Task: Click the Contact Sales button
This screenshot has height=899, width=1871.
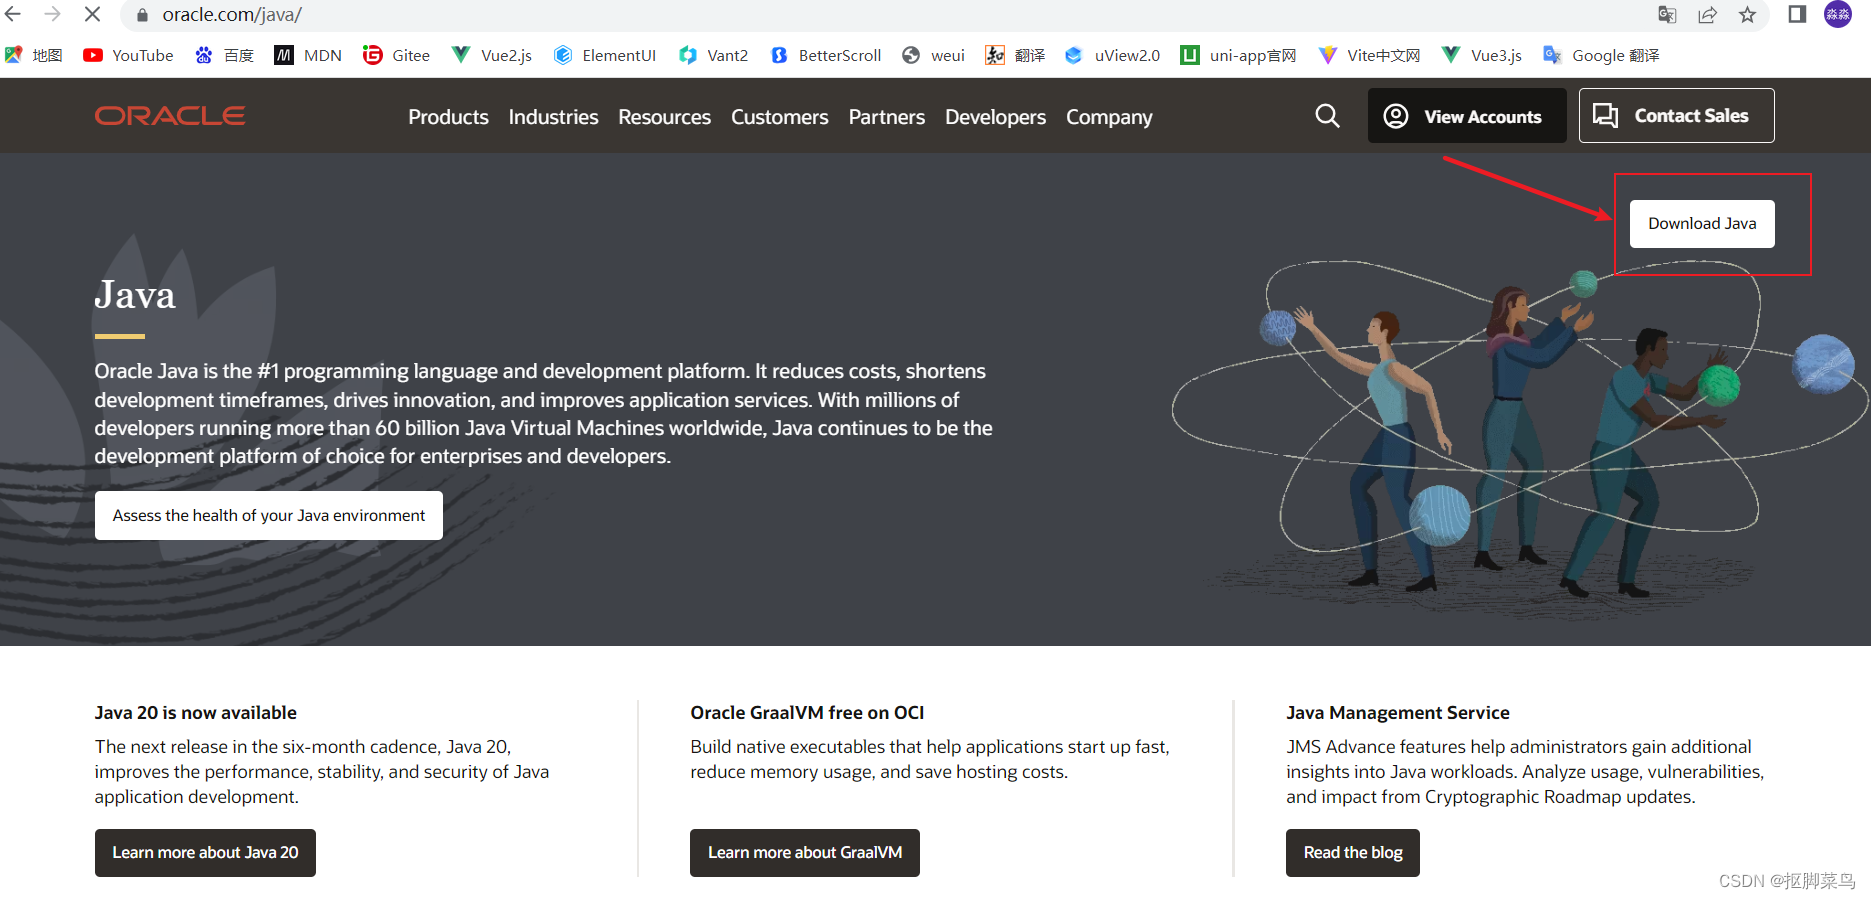Action: pyautogui.click(x=1676, y=116)
